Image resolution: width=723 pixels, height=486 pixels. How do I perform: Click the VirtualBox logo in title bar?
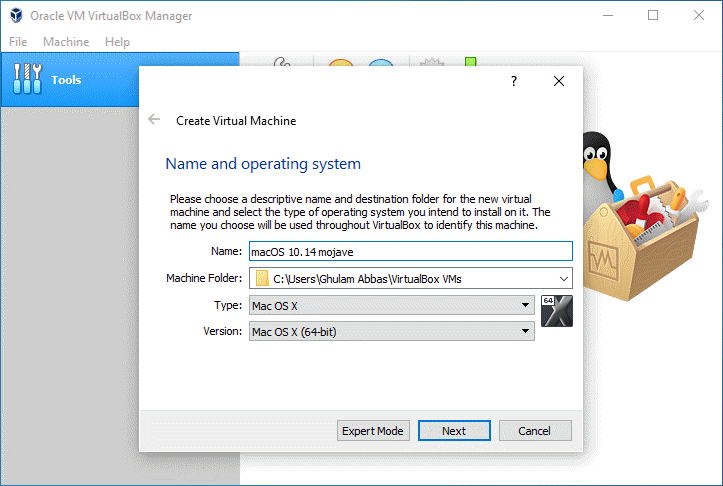coord(17,15)
